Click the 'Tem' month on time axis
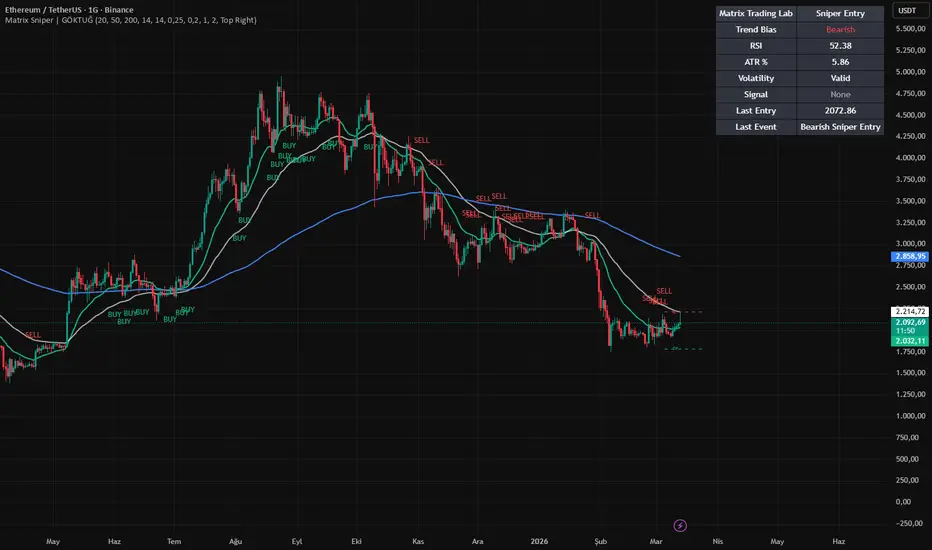This screenshot has width=932, height=550. click(174, 541)
